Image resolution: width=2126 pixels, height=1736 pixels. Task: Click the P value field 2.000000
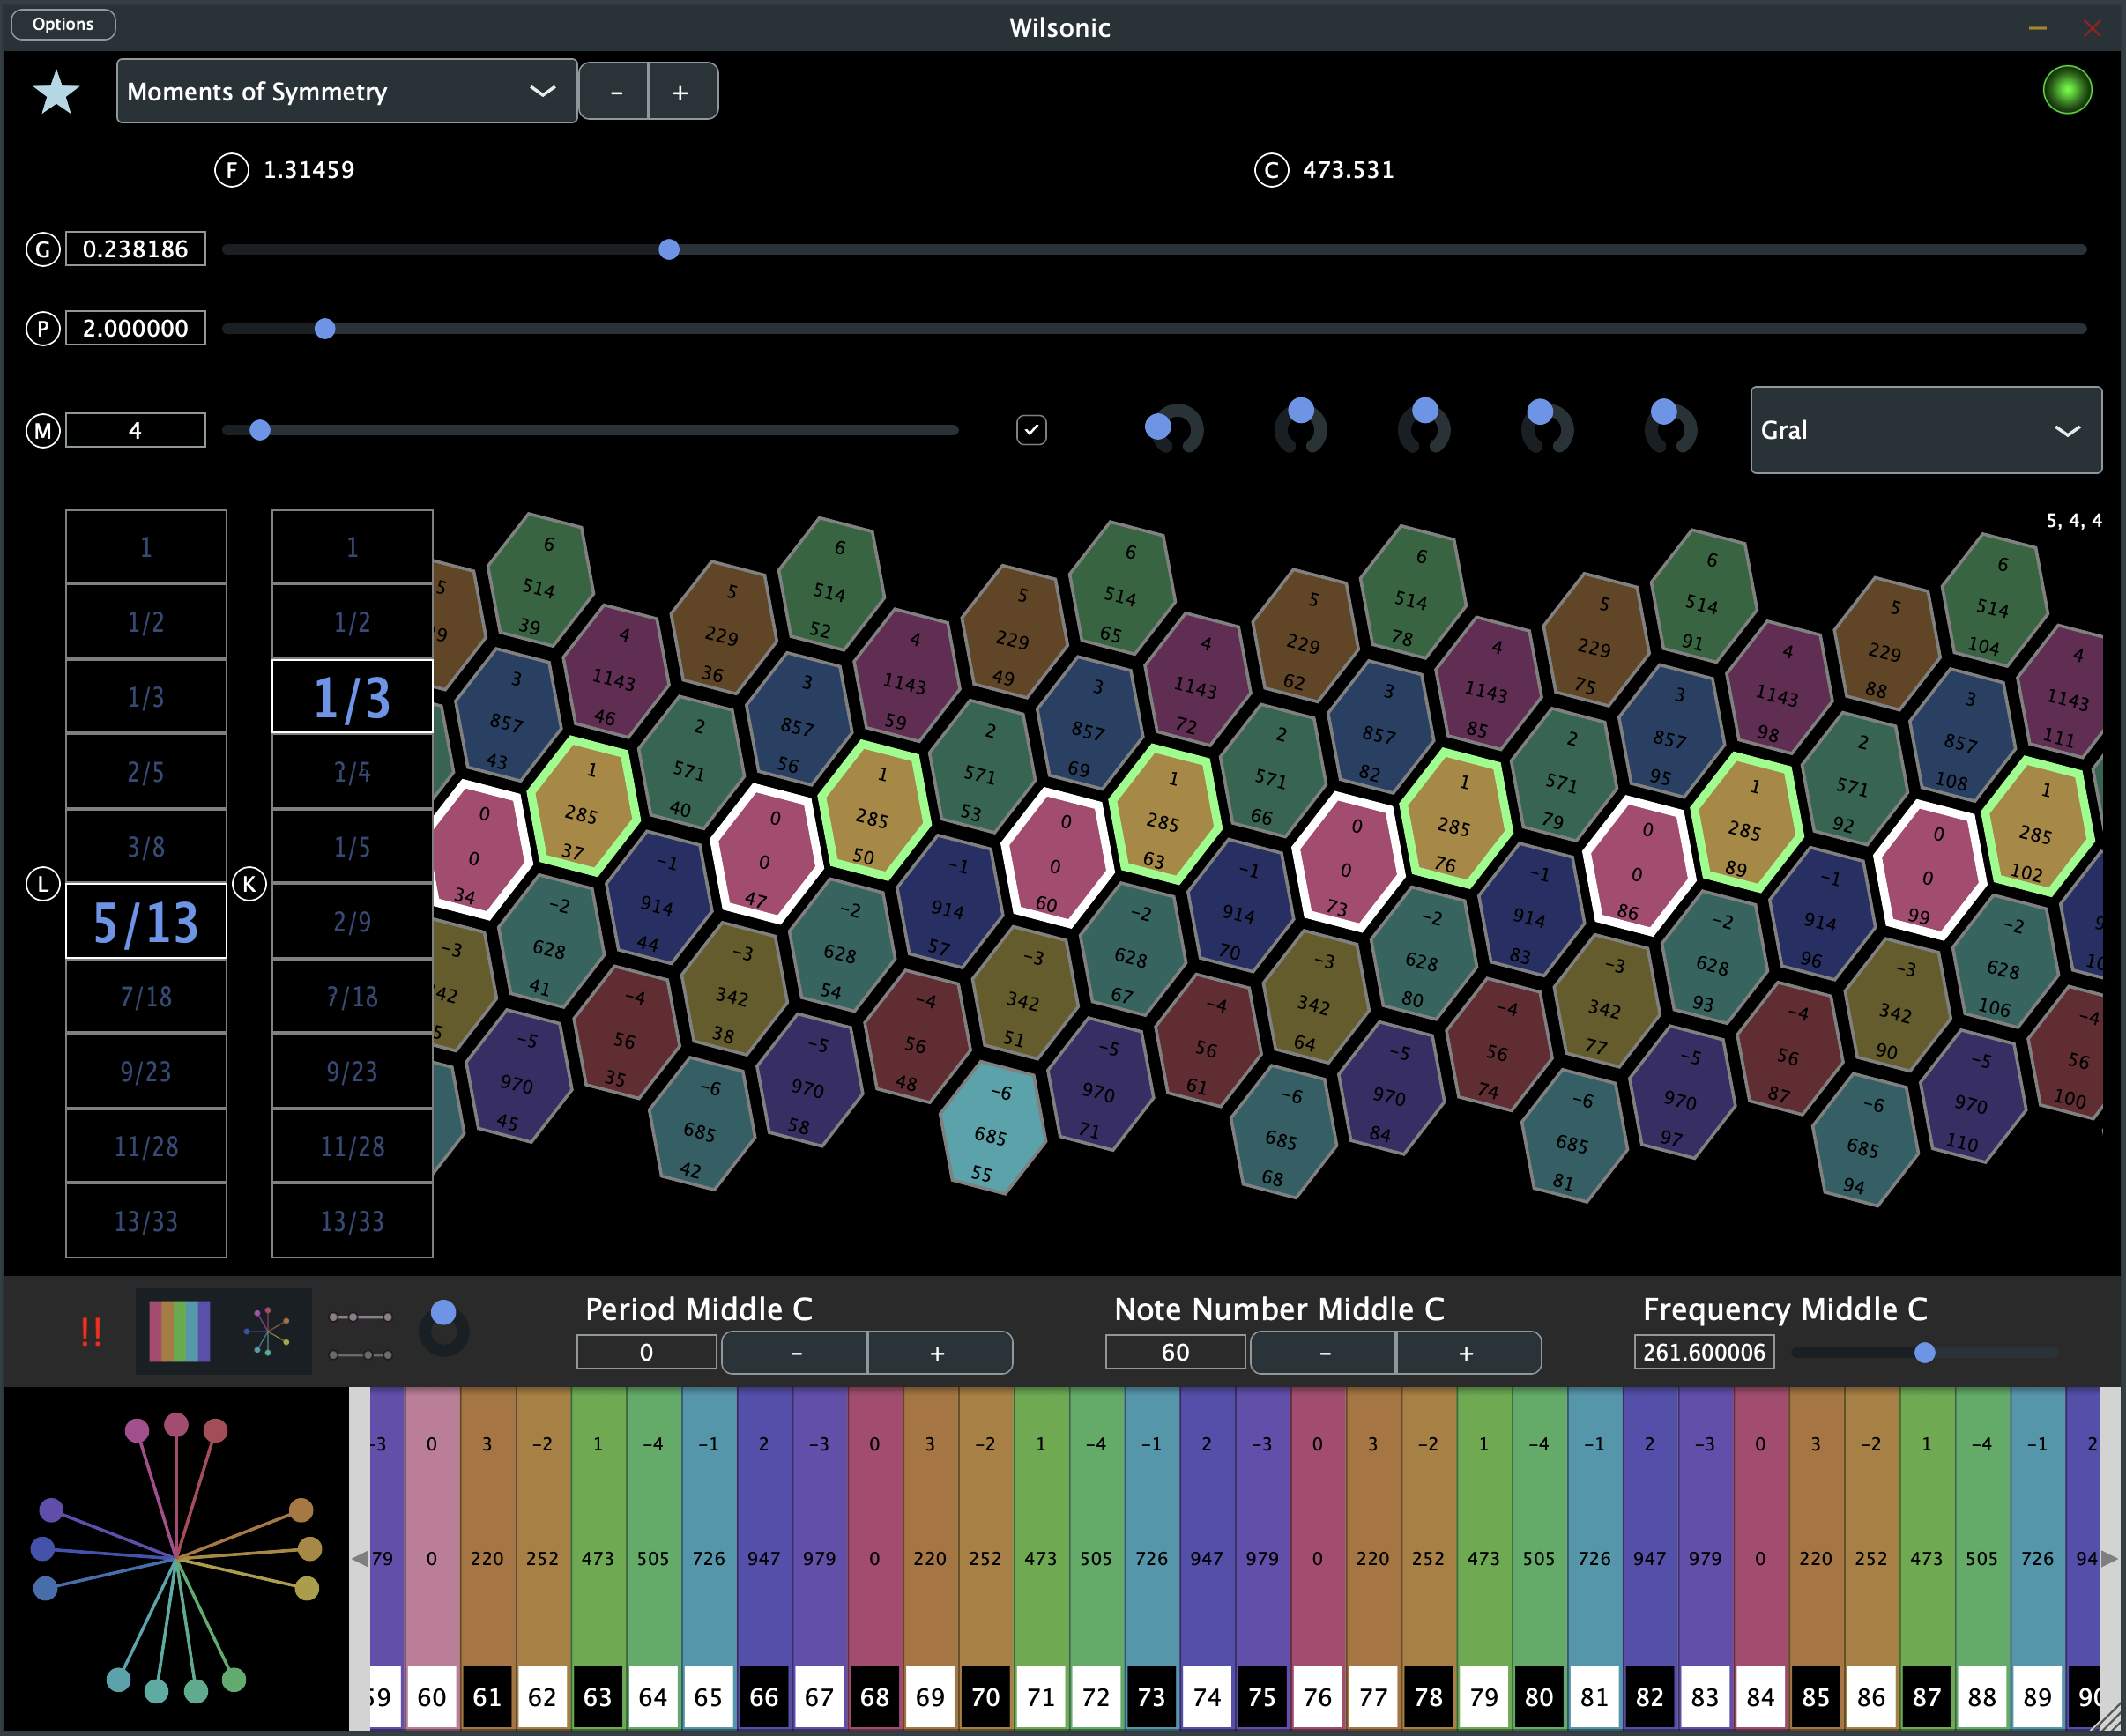136,328
